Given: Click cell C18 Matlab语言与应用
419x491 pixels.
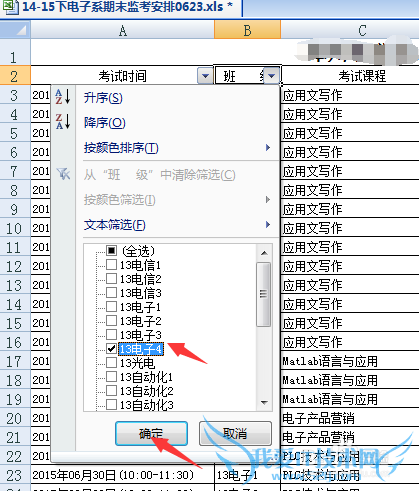Looking at the screenshot, I should point(350,380).
